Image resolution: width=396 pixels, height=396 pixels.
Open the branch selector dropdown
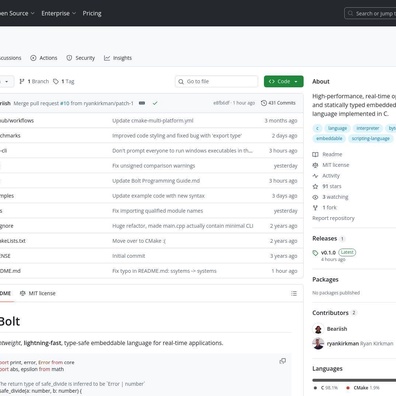[x=7, y=81]
